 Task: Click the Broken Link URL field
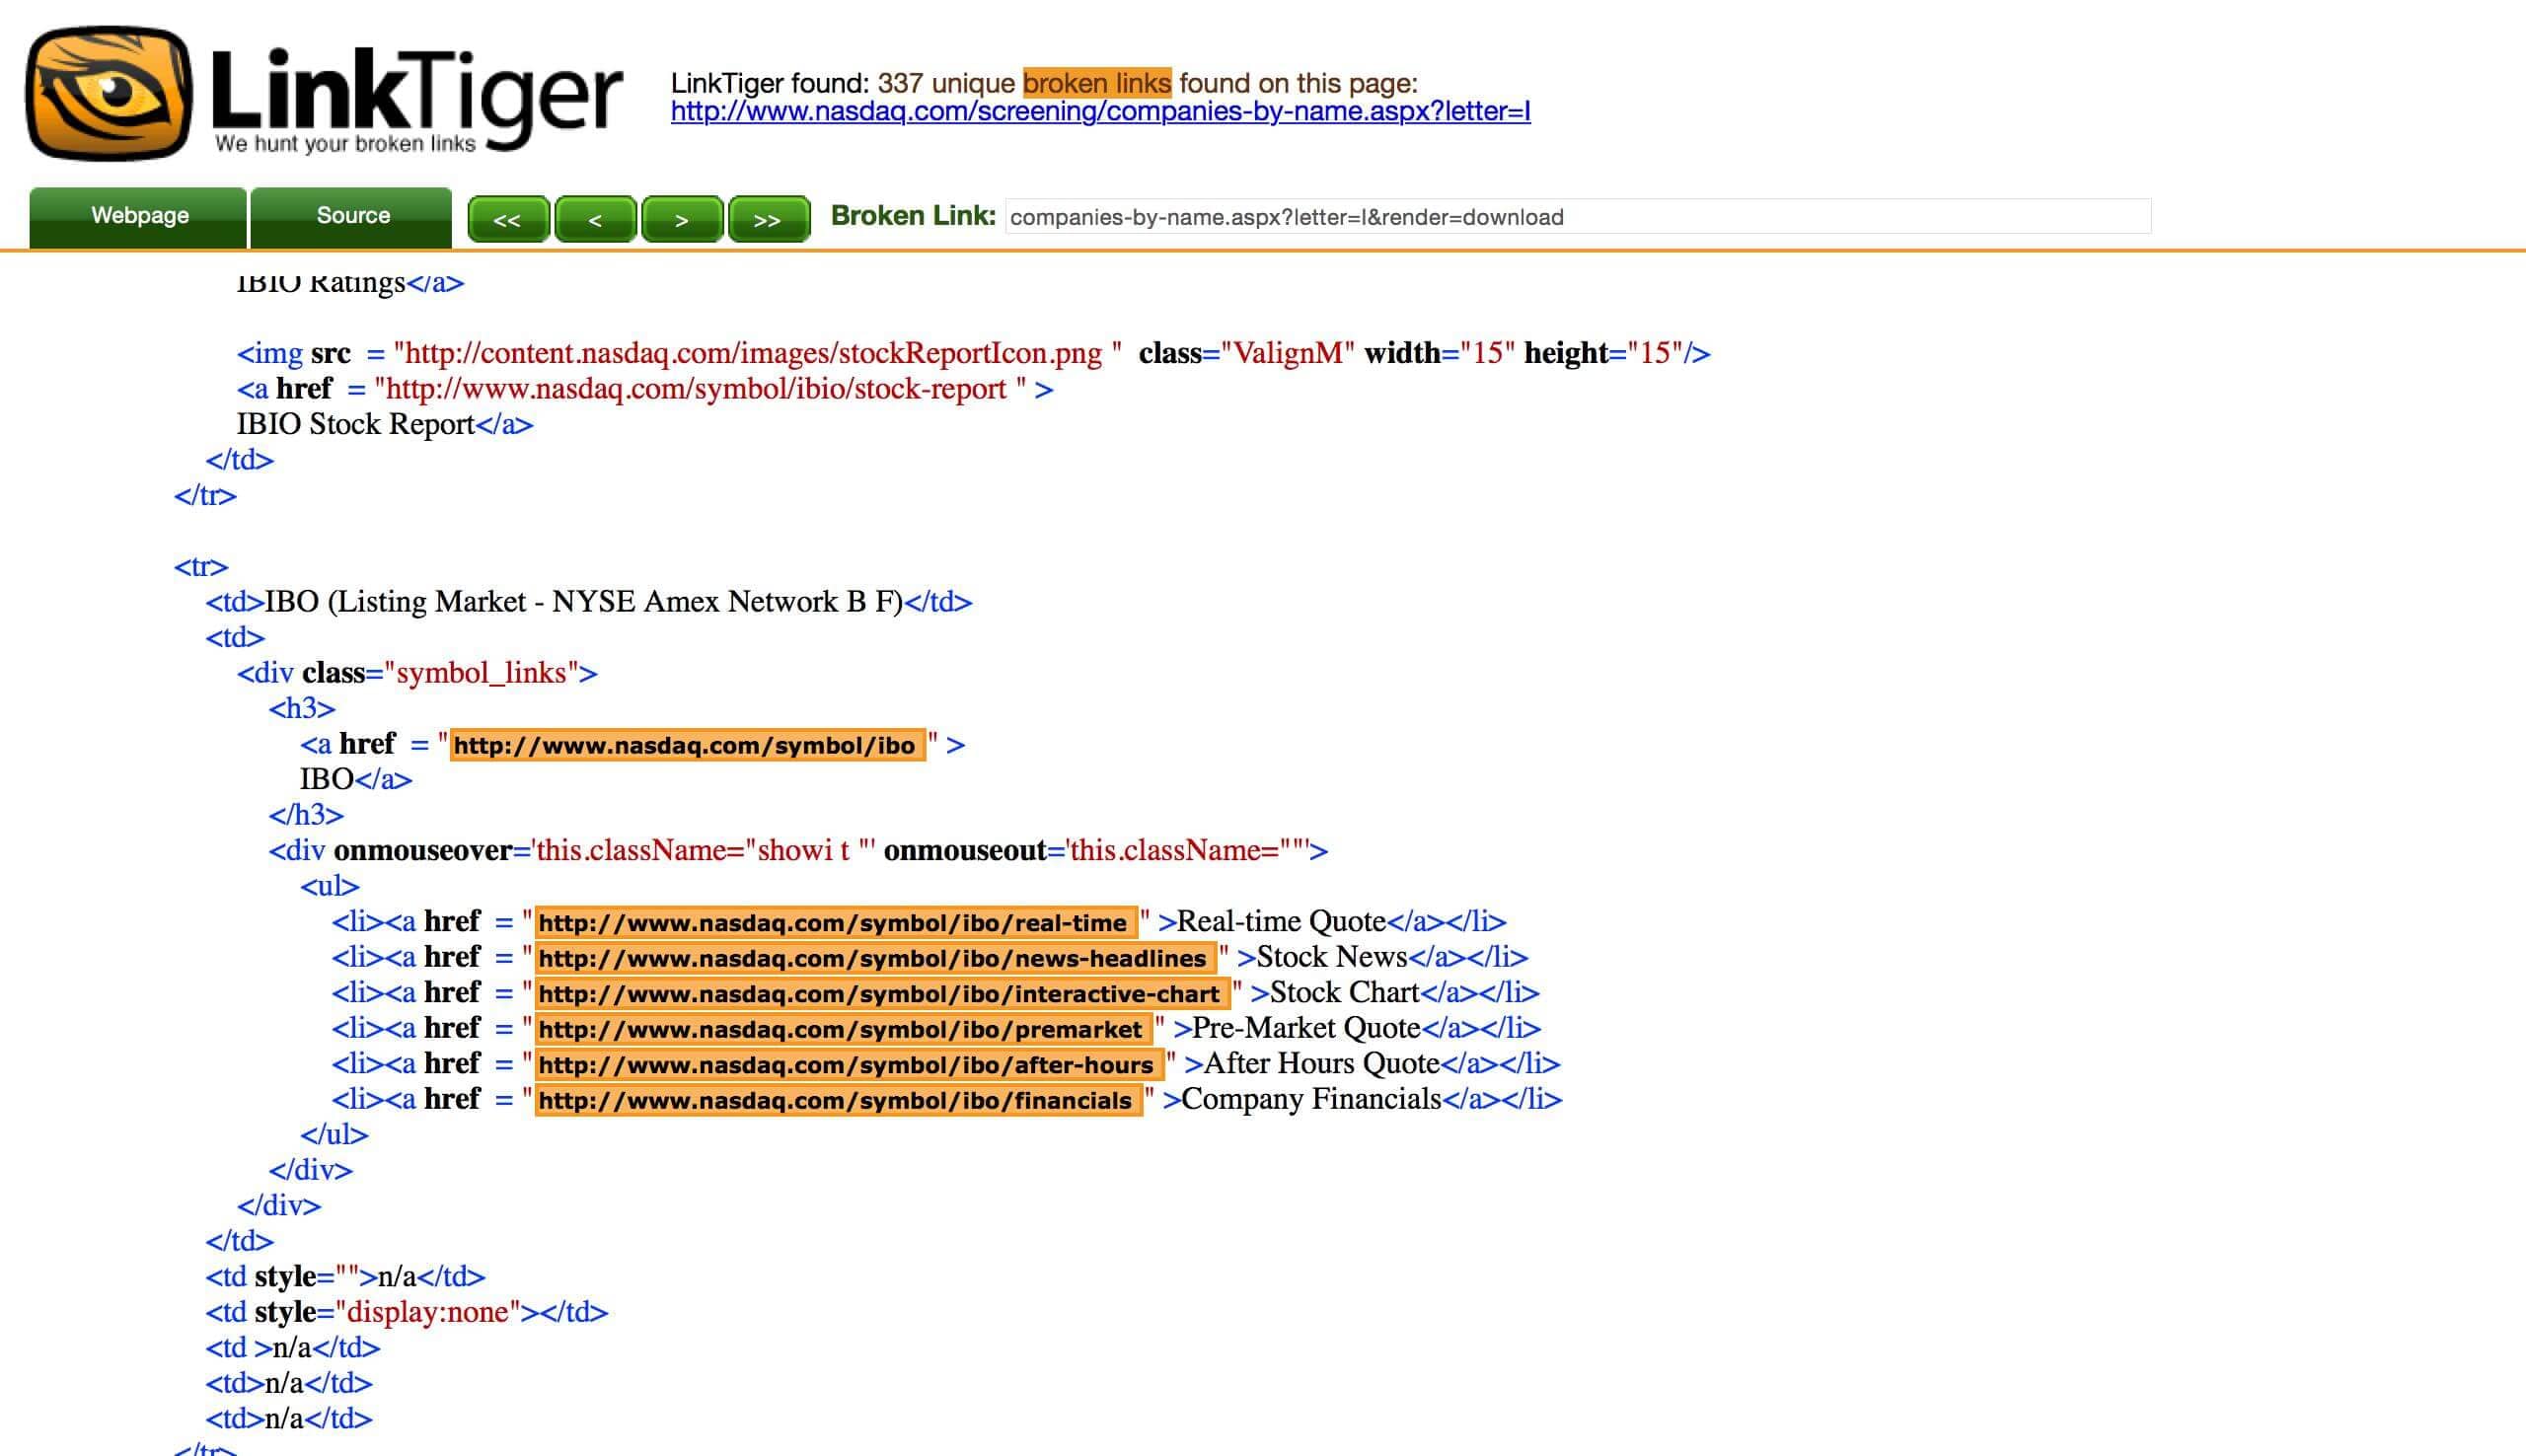pos(1578,217)
